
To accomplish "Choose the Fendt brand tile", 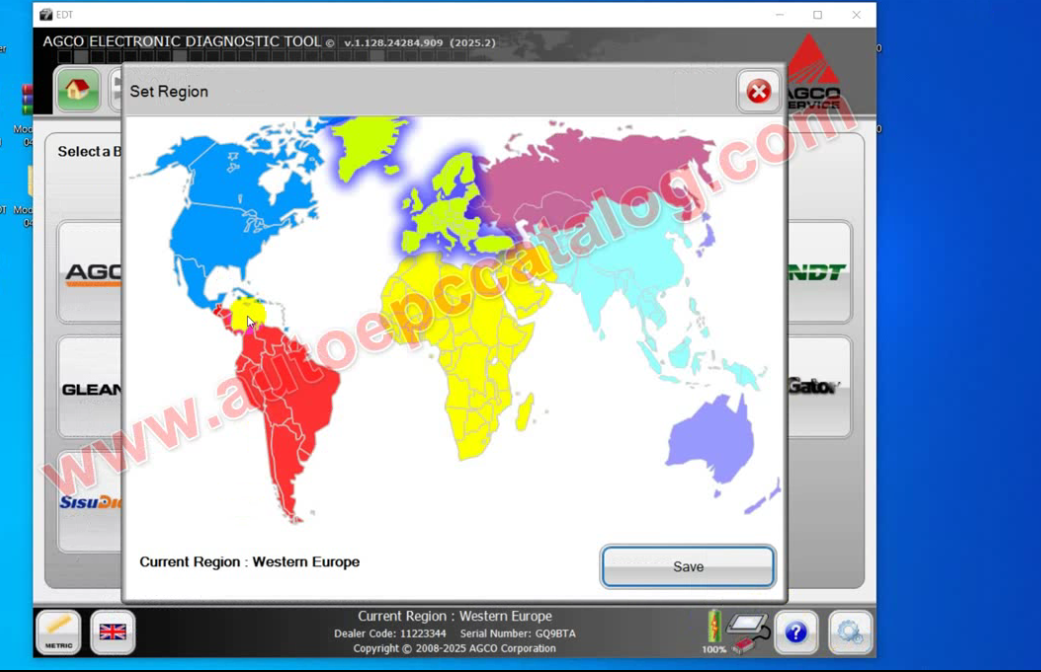I will 819,272.
